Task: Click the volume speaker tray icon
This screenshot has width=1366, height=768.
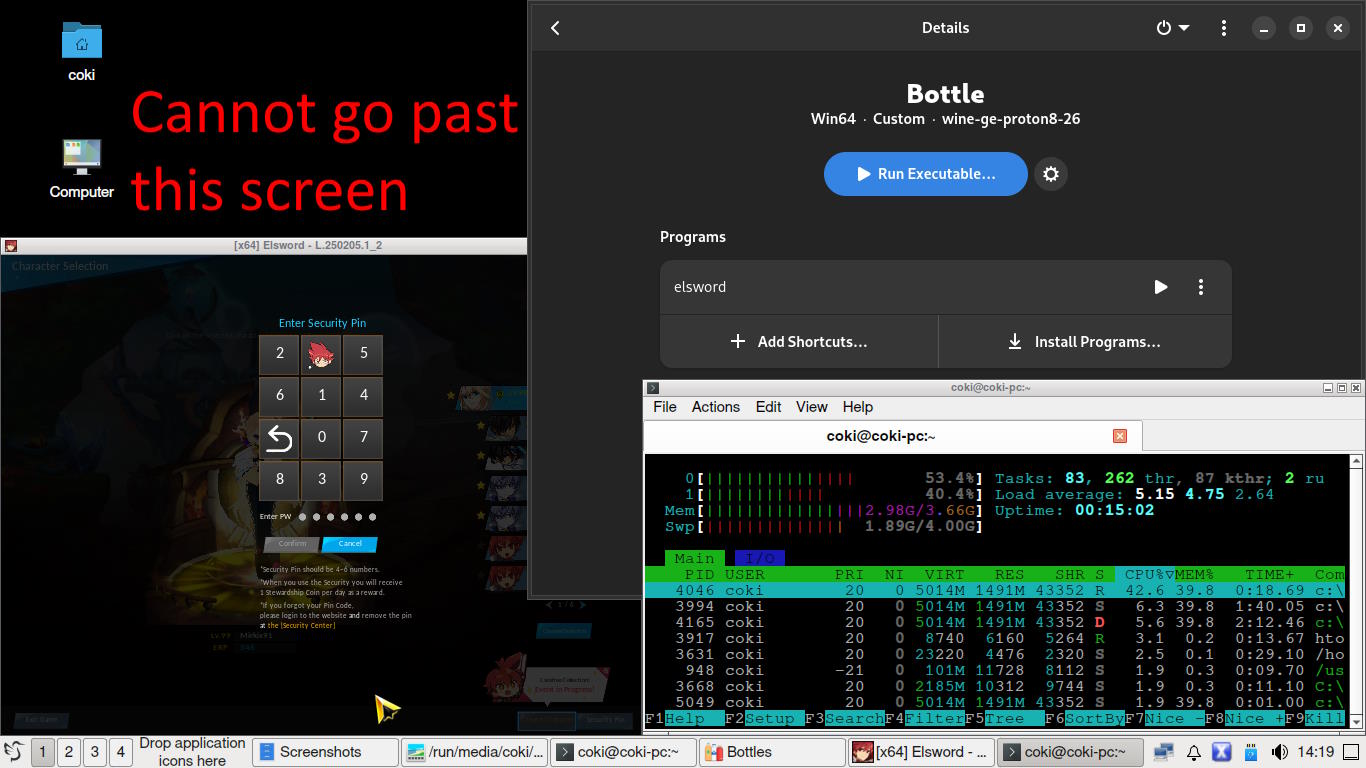Action: click(1279, 752)
